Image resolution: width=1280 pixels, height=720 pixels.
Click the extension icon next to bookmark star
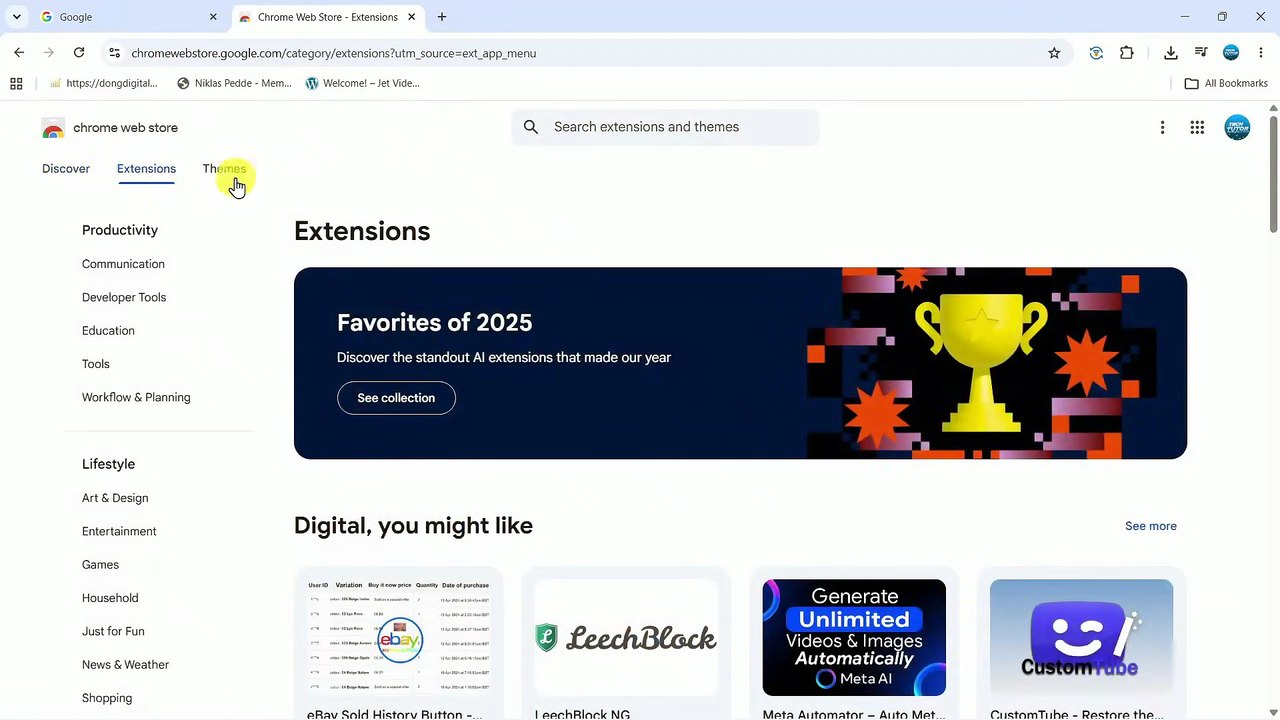(1096, 53)
